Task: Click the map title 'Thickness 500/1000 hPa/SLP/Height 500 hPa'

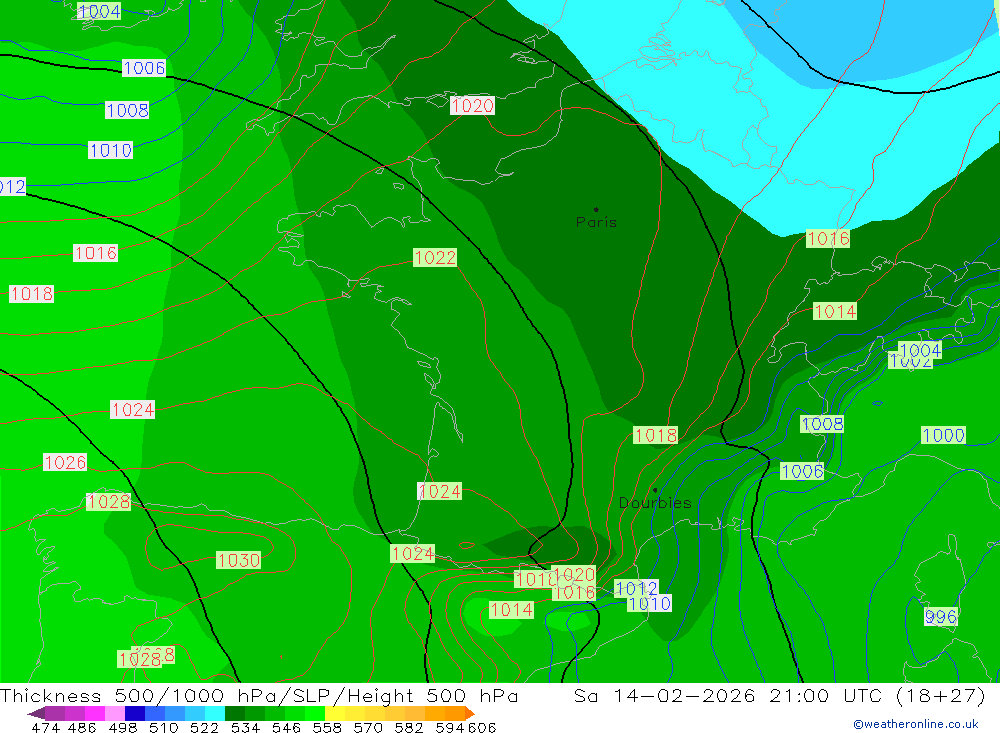Action: click(x=259, y=695)
